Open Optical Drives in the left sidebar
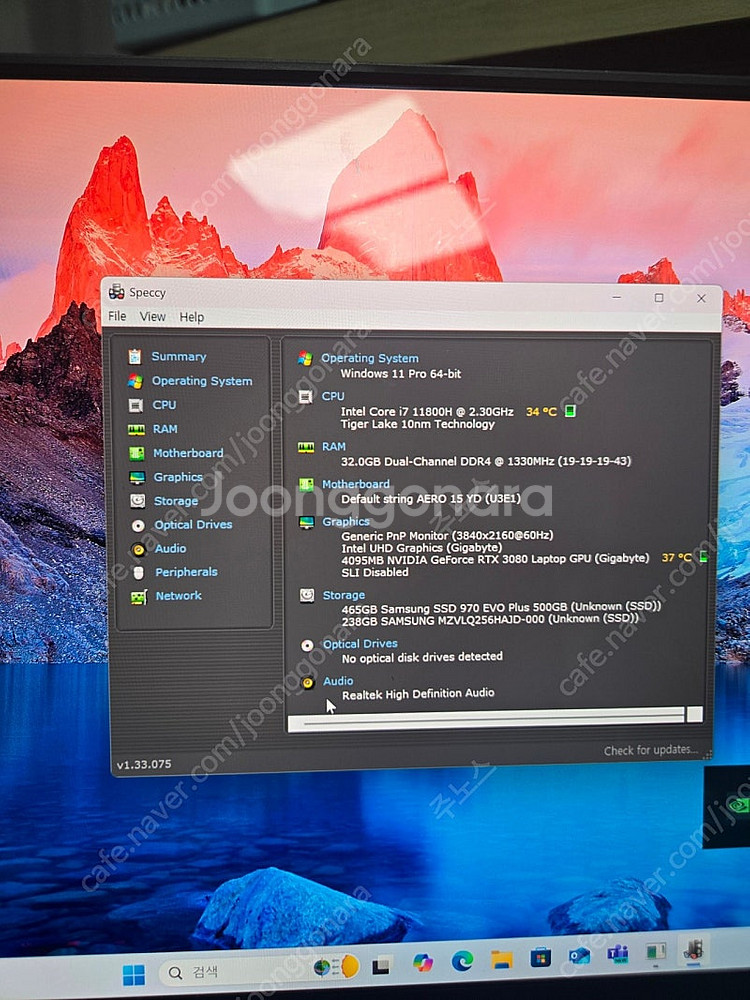 (193, 524)
